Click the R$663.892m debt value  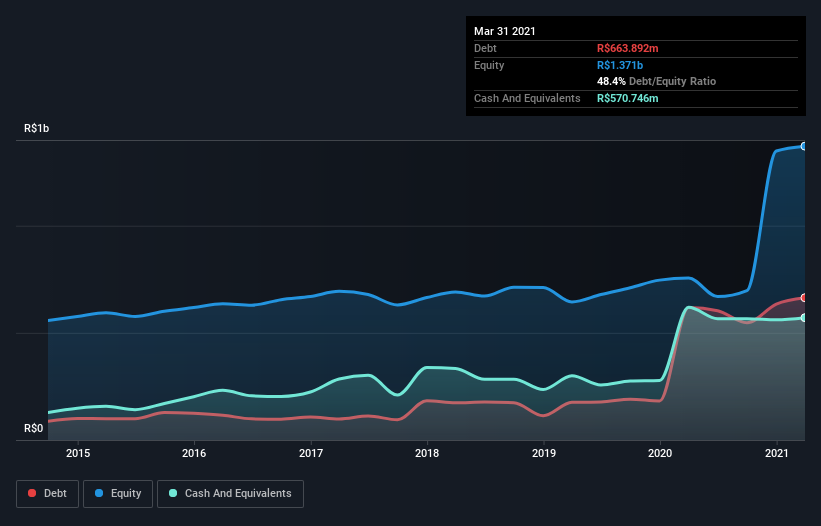tap(628, 48)
